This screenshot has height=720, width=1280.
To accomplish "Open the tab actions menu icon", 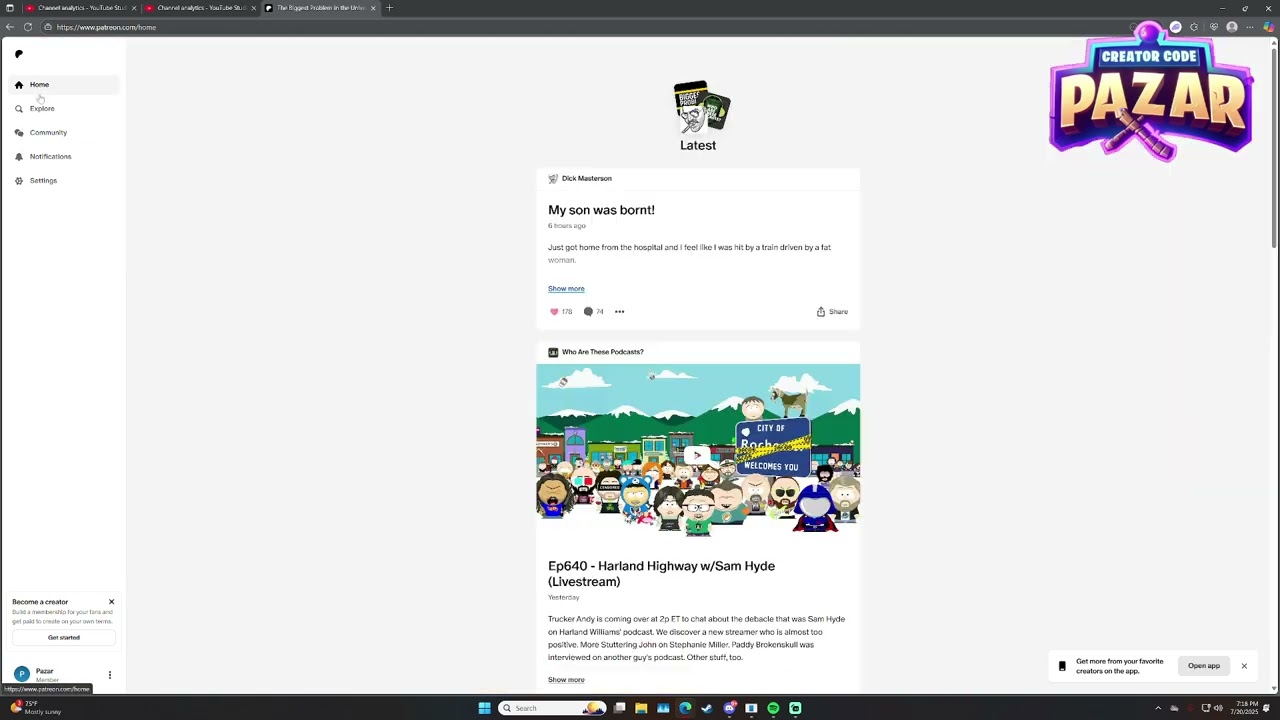I will 10,8.
